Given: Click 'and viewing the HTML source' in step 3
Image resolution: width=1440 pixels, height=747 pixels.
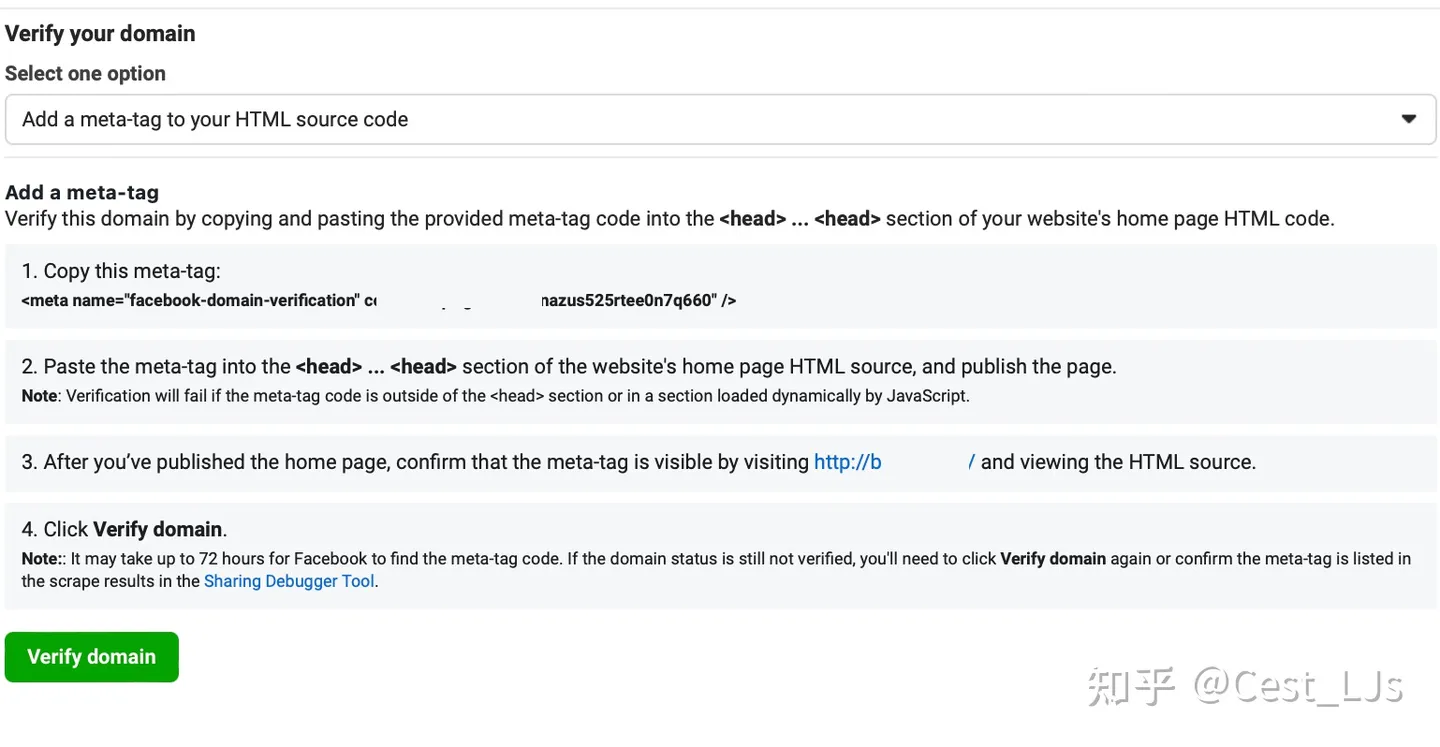Looking at the screenshot, I should (1118, 462).
